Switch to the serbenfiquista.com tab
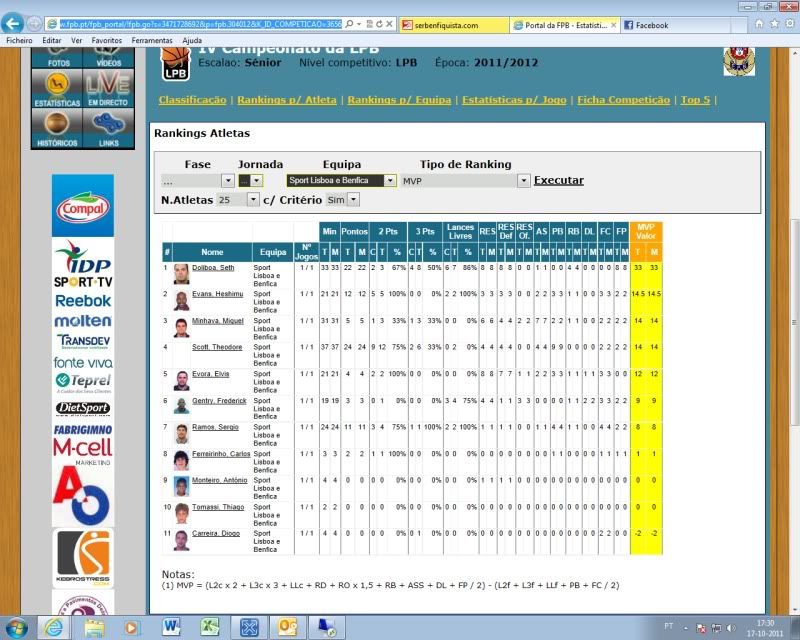The width and height of the screenshot is (800, 640). click(454, 25)
